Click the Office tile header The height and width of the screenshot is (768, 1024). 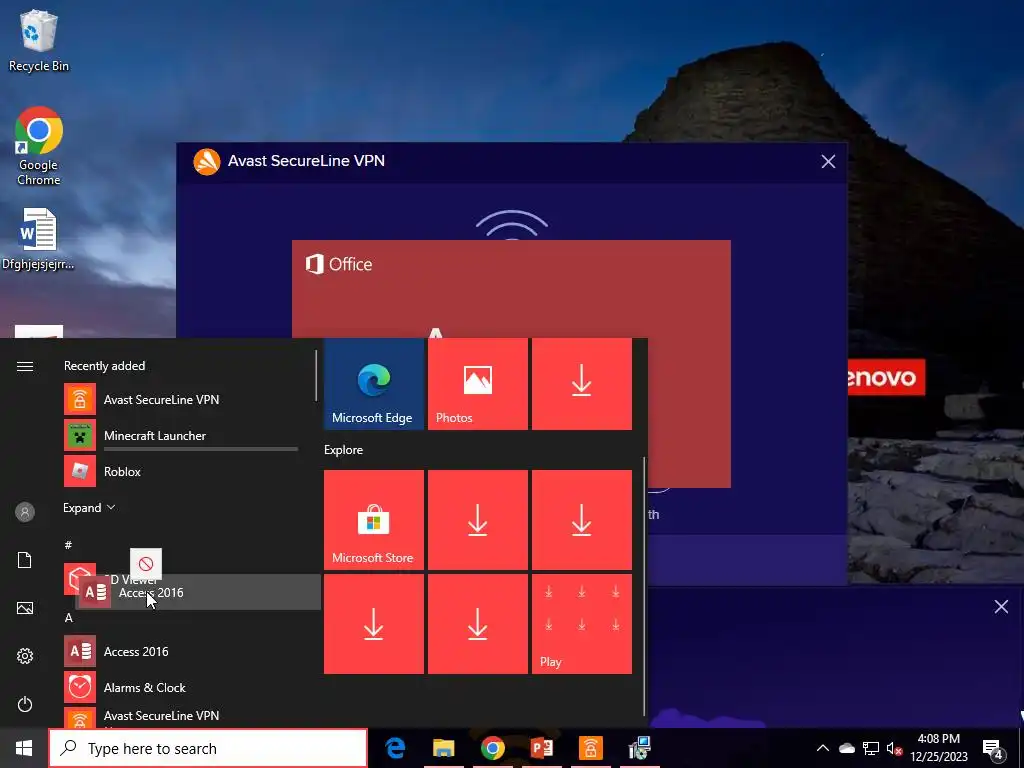coord(339,264)
